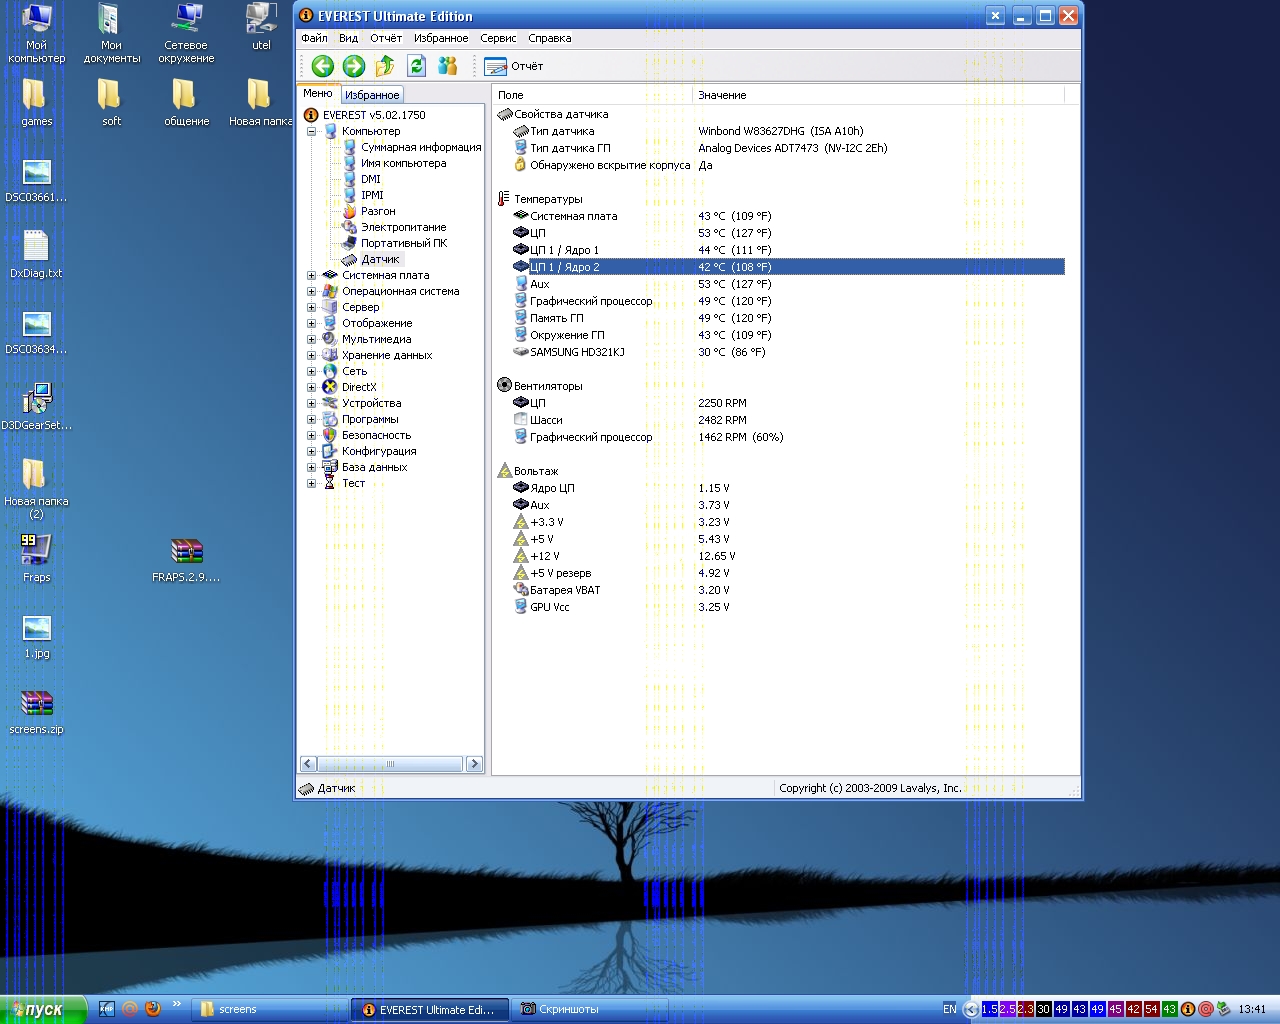
Task: Switch to the Меню tab
Action: click(318, 93)
